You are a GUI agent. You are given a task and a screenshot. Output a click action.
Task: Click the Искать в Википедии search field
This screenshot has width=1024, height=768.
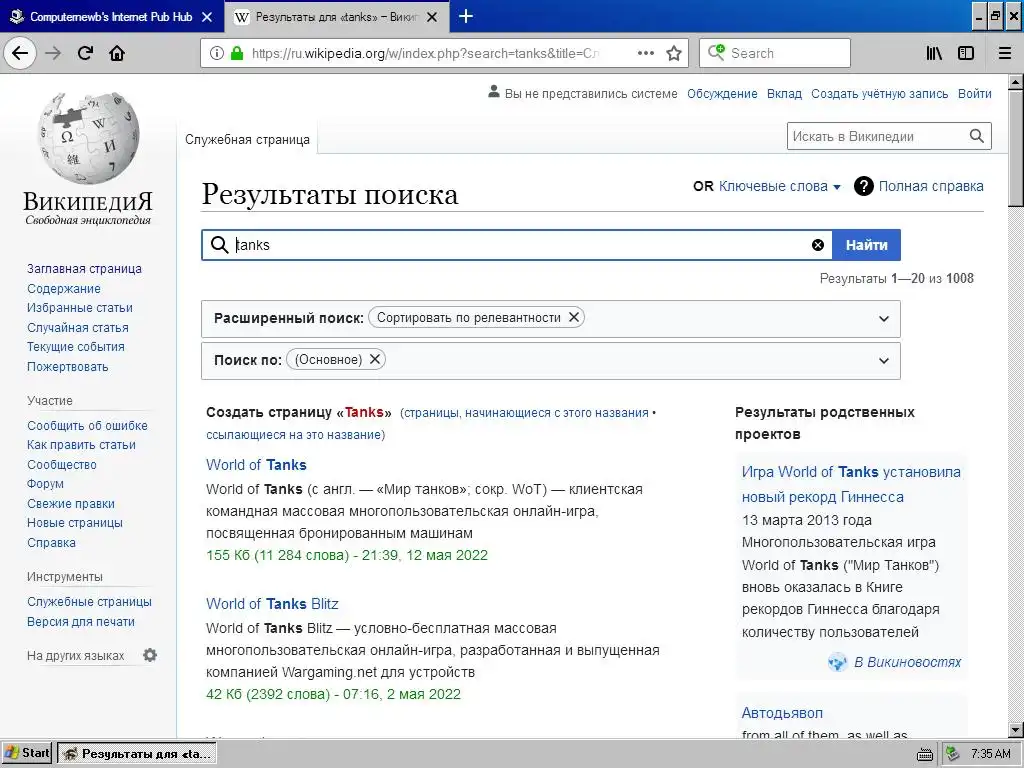(876, 136)
